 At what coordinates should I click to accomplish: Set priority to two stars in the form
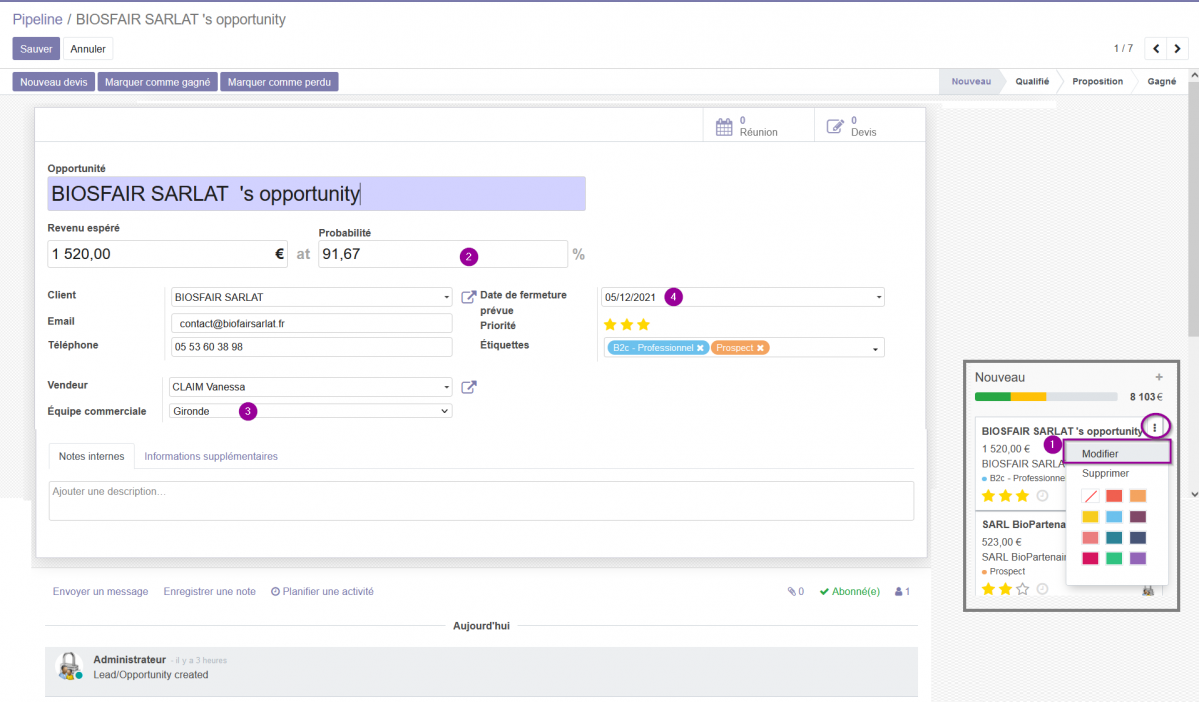627,325
